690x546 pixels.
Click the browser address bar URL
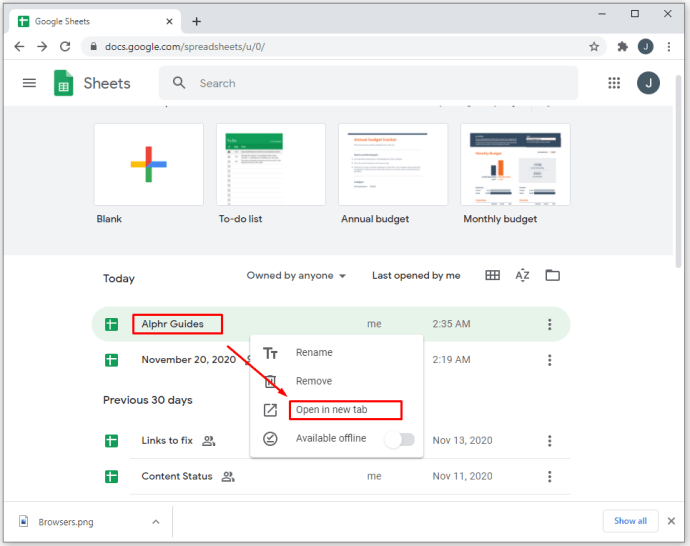tap(185, 47)
